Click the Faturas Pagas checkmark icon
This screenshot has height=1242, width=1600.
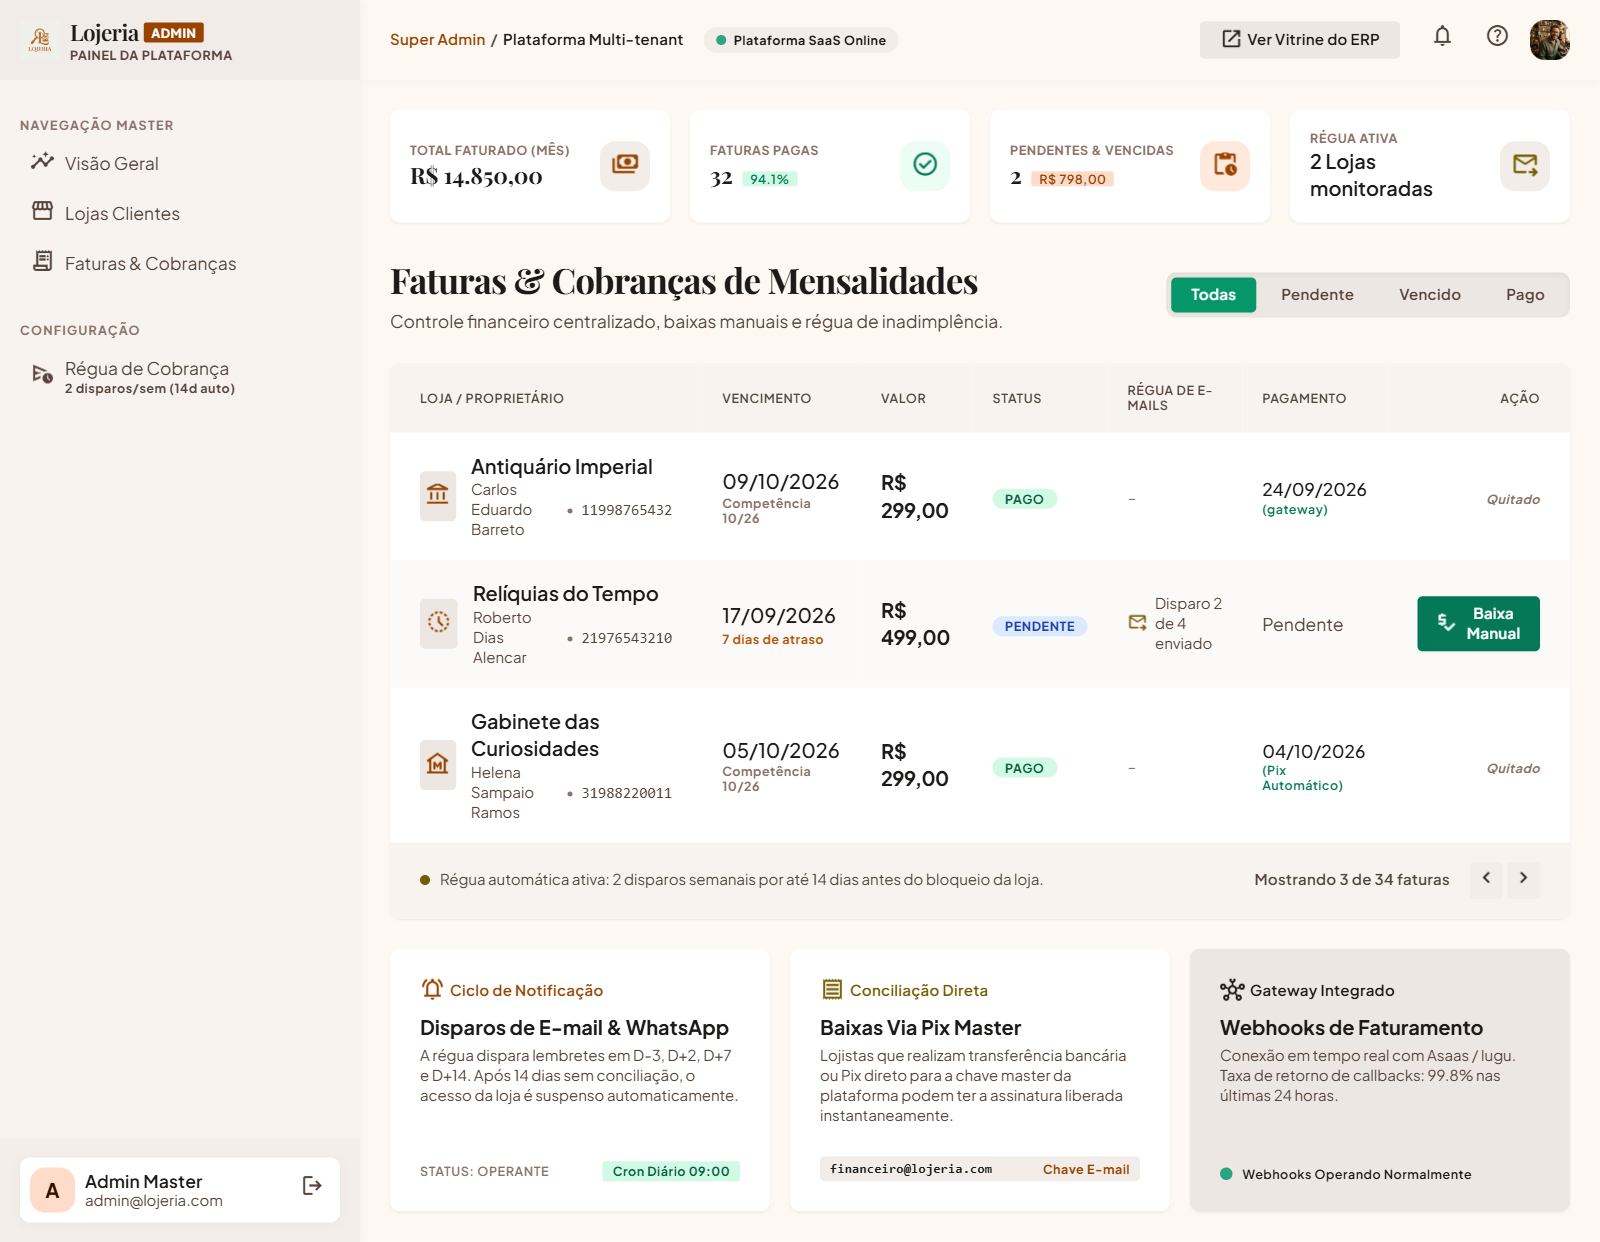[x=925, y=165]
